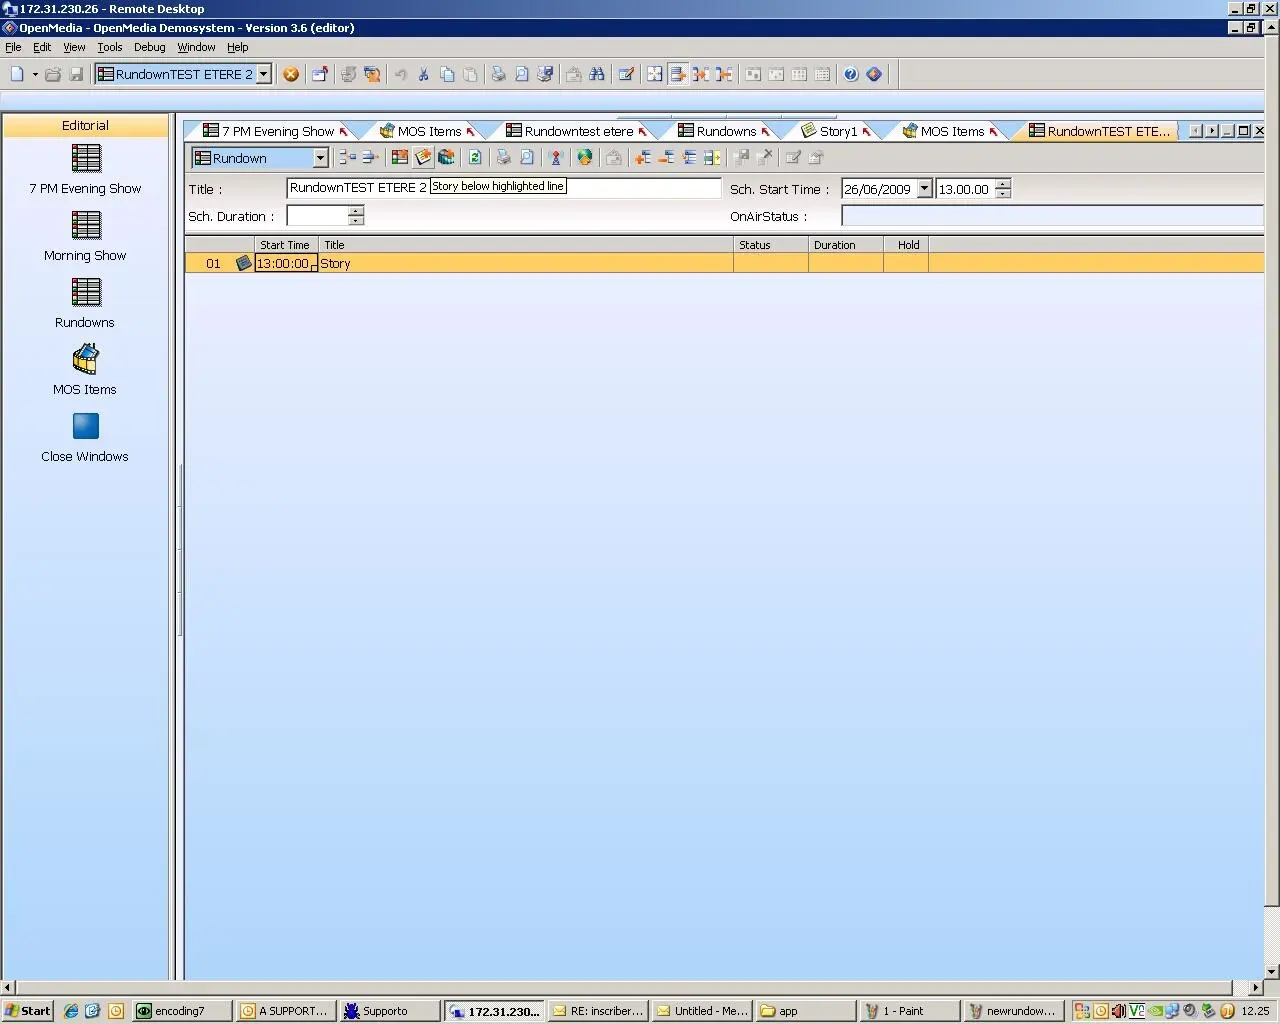
Task: Open the Rundown view dropdown
Action: click(x=320, y=158)
